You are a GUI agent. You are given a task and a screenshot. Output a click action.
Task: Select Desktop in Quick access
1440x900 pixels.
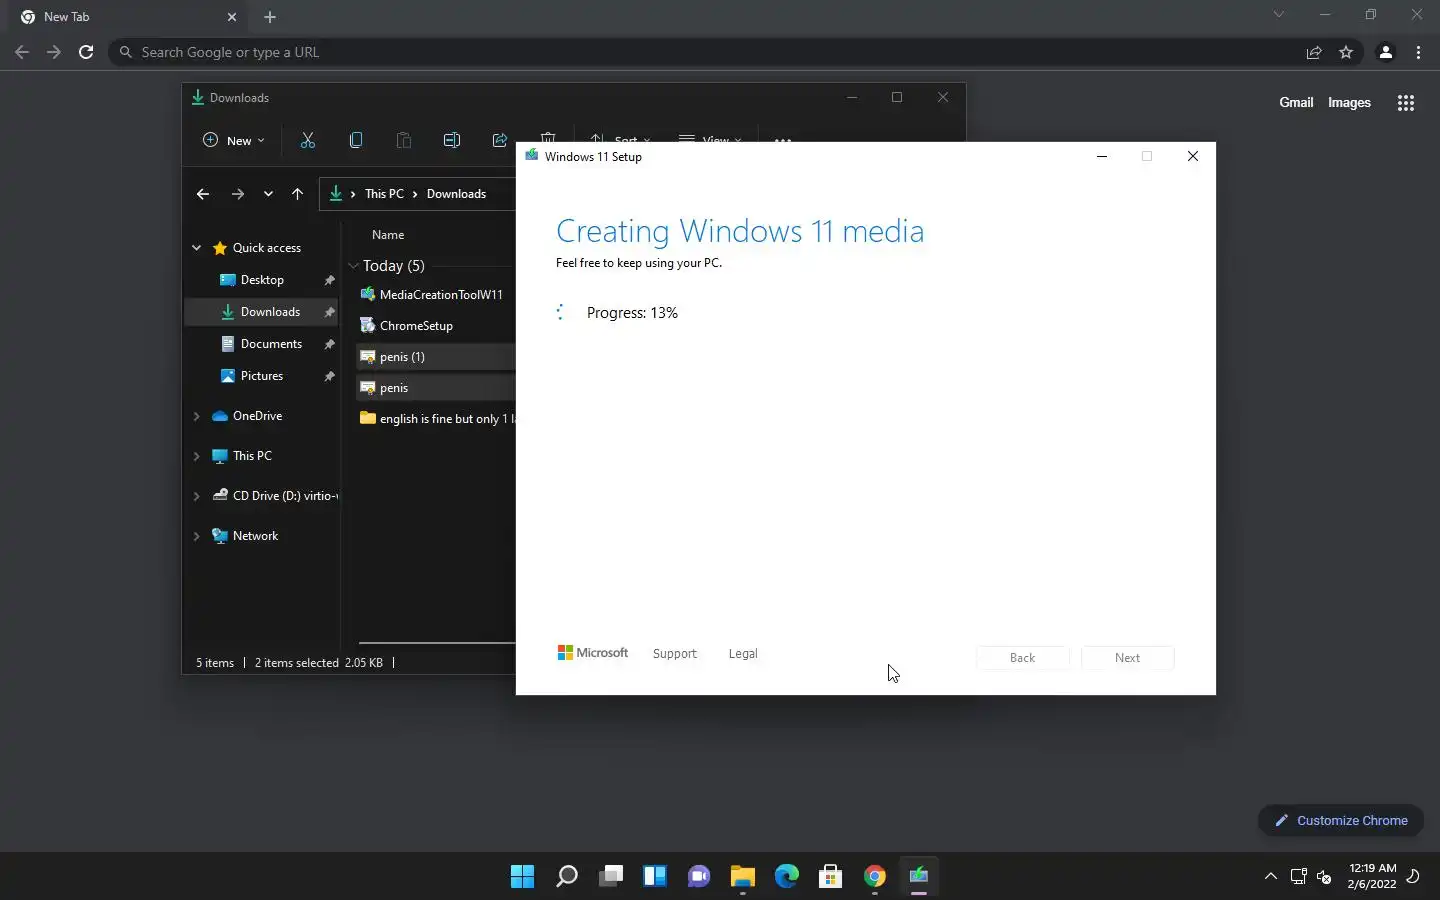pos(262,280)
